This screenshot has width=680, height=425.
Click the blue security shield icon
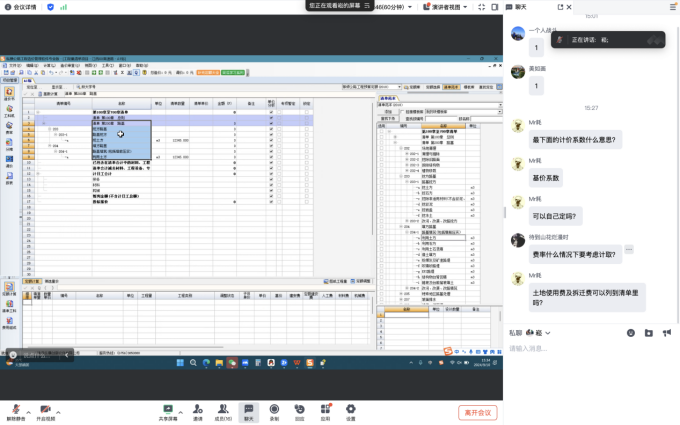click(50, 7)
